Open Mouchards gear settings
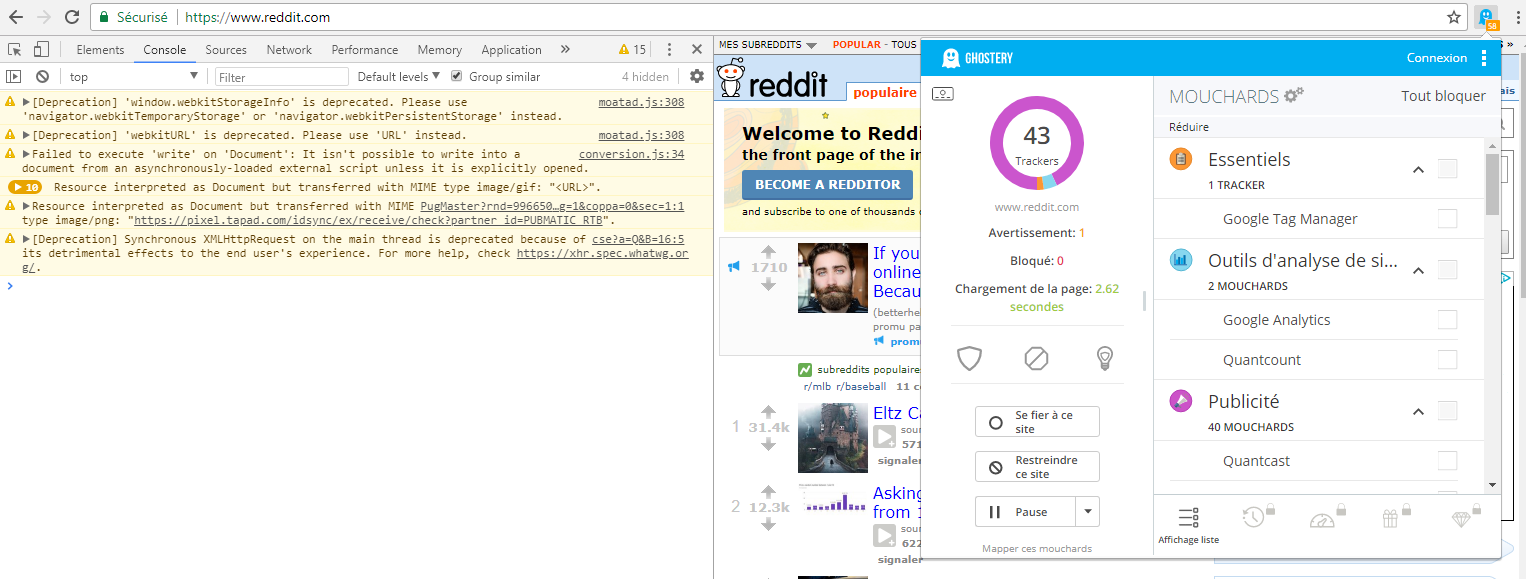 point(1294,95)
